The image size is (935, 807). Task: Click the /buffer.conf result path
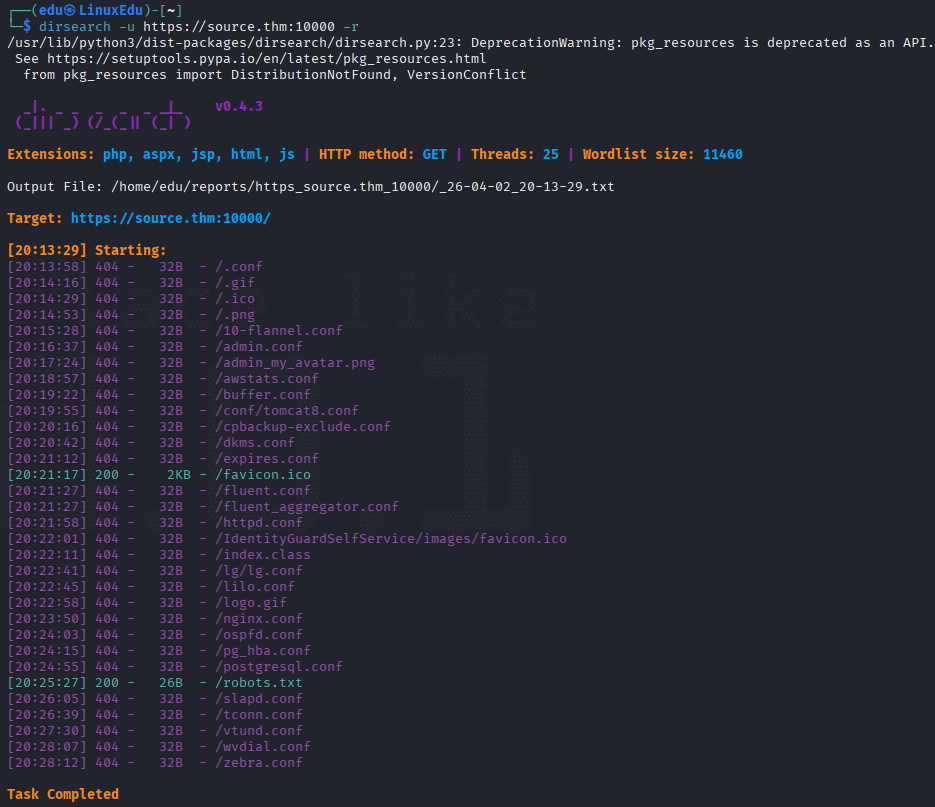[263, 395]
